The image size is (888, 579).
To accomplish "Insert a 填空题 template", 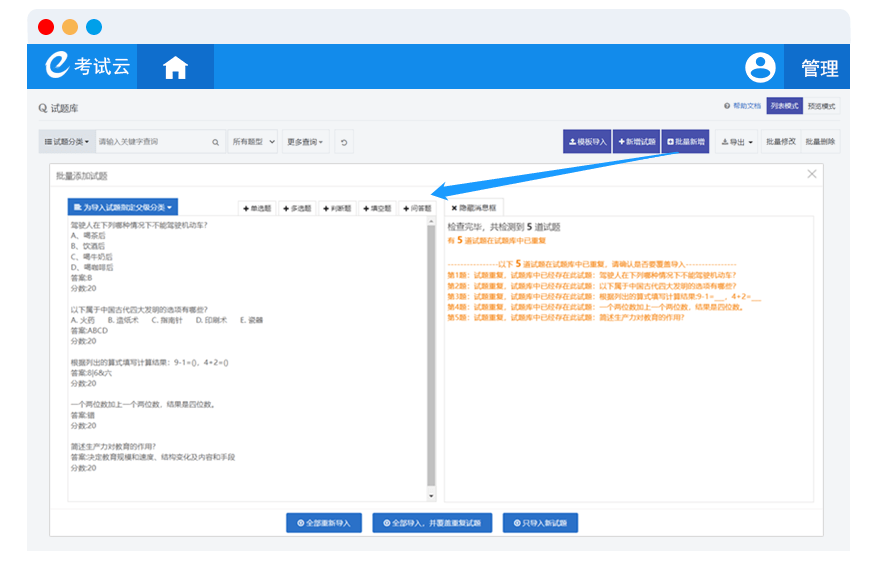I will point(377,208).
